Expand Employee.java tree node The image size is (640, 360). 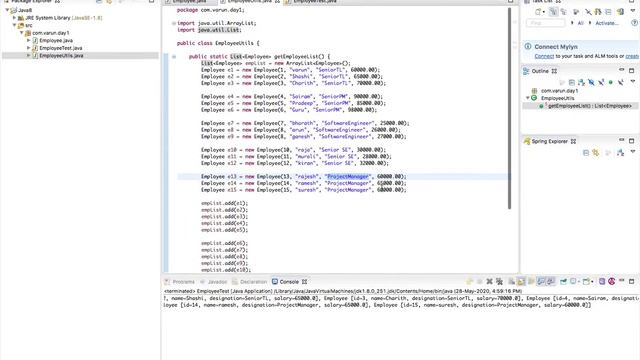click(x=29, y=40)
